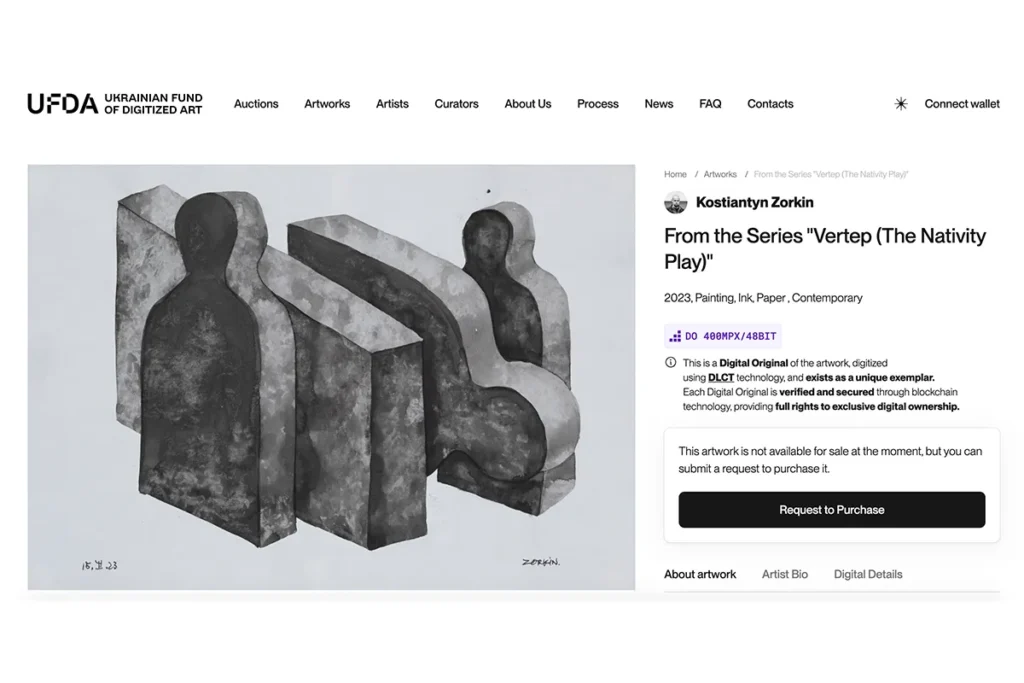The width and height of the screenshot is (1024, 683).
Task: Select the Digital Details tab
Action: pyautogui.click(x=868, y=574)
